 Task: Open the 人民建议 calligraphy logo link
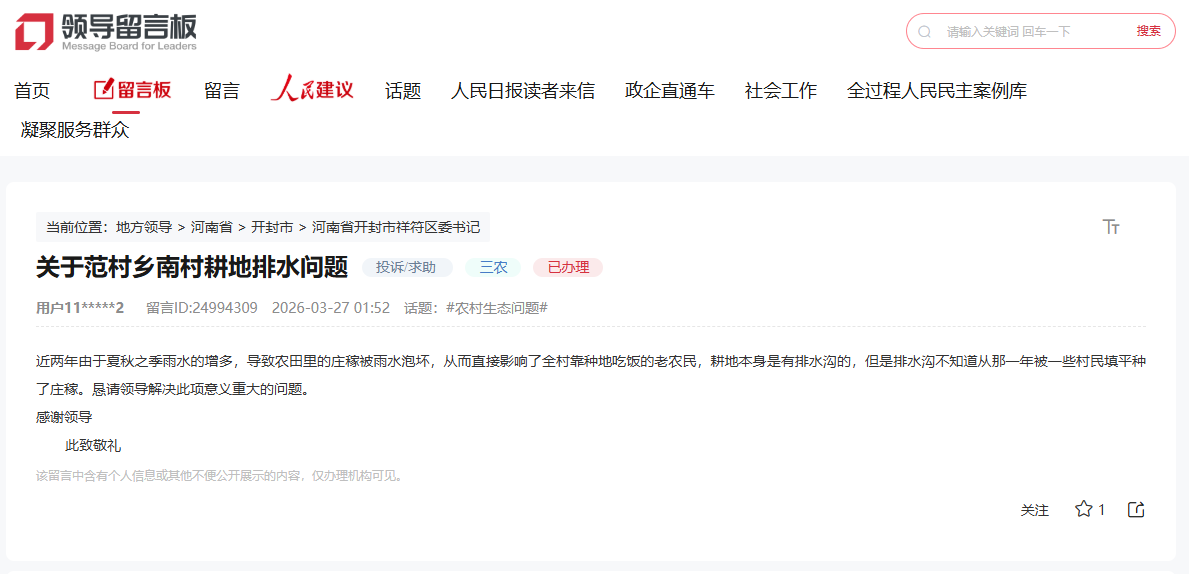pyautogui.click(x=312, y=90)
